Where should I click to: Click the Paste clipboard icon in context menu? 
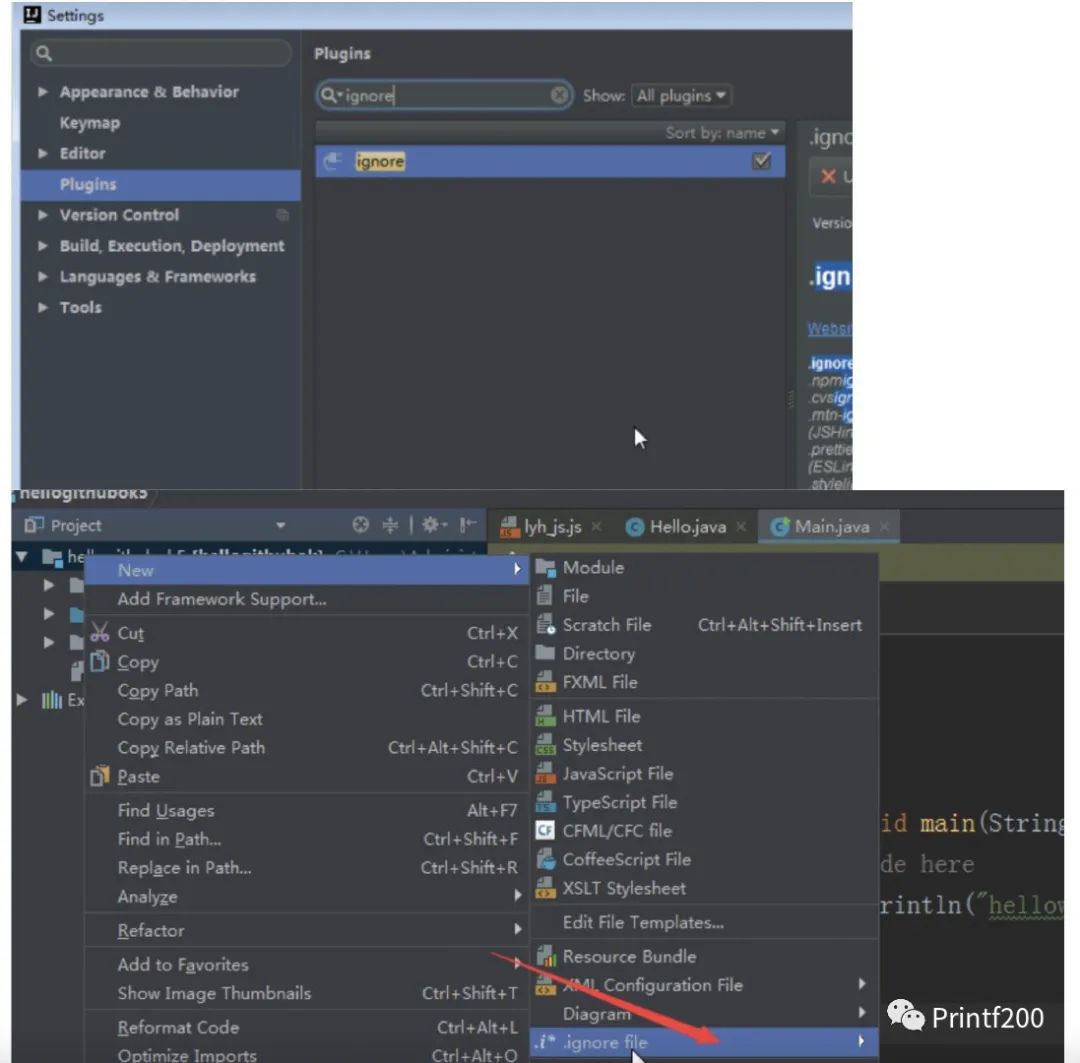tap(100, 776)
